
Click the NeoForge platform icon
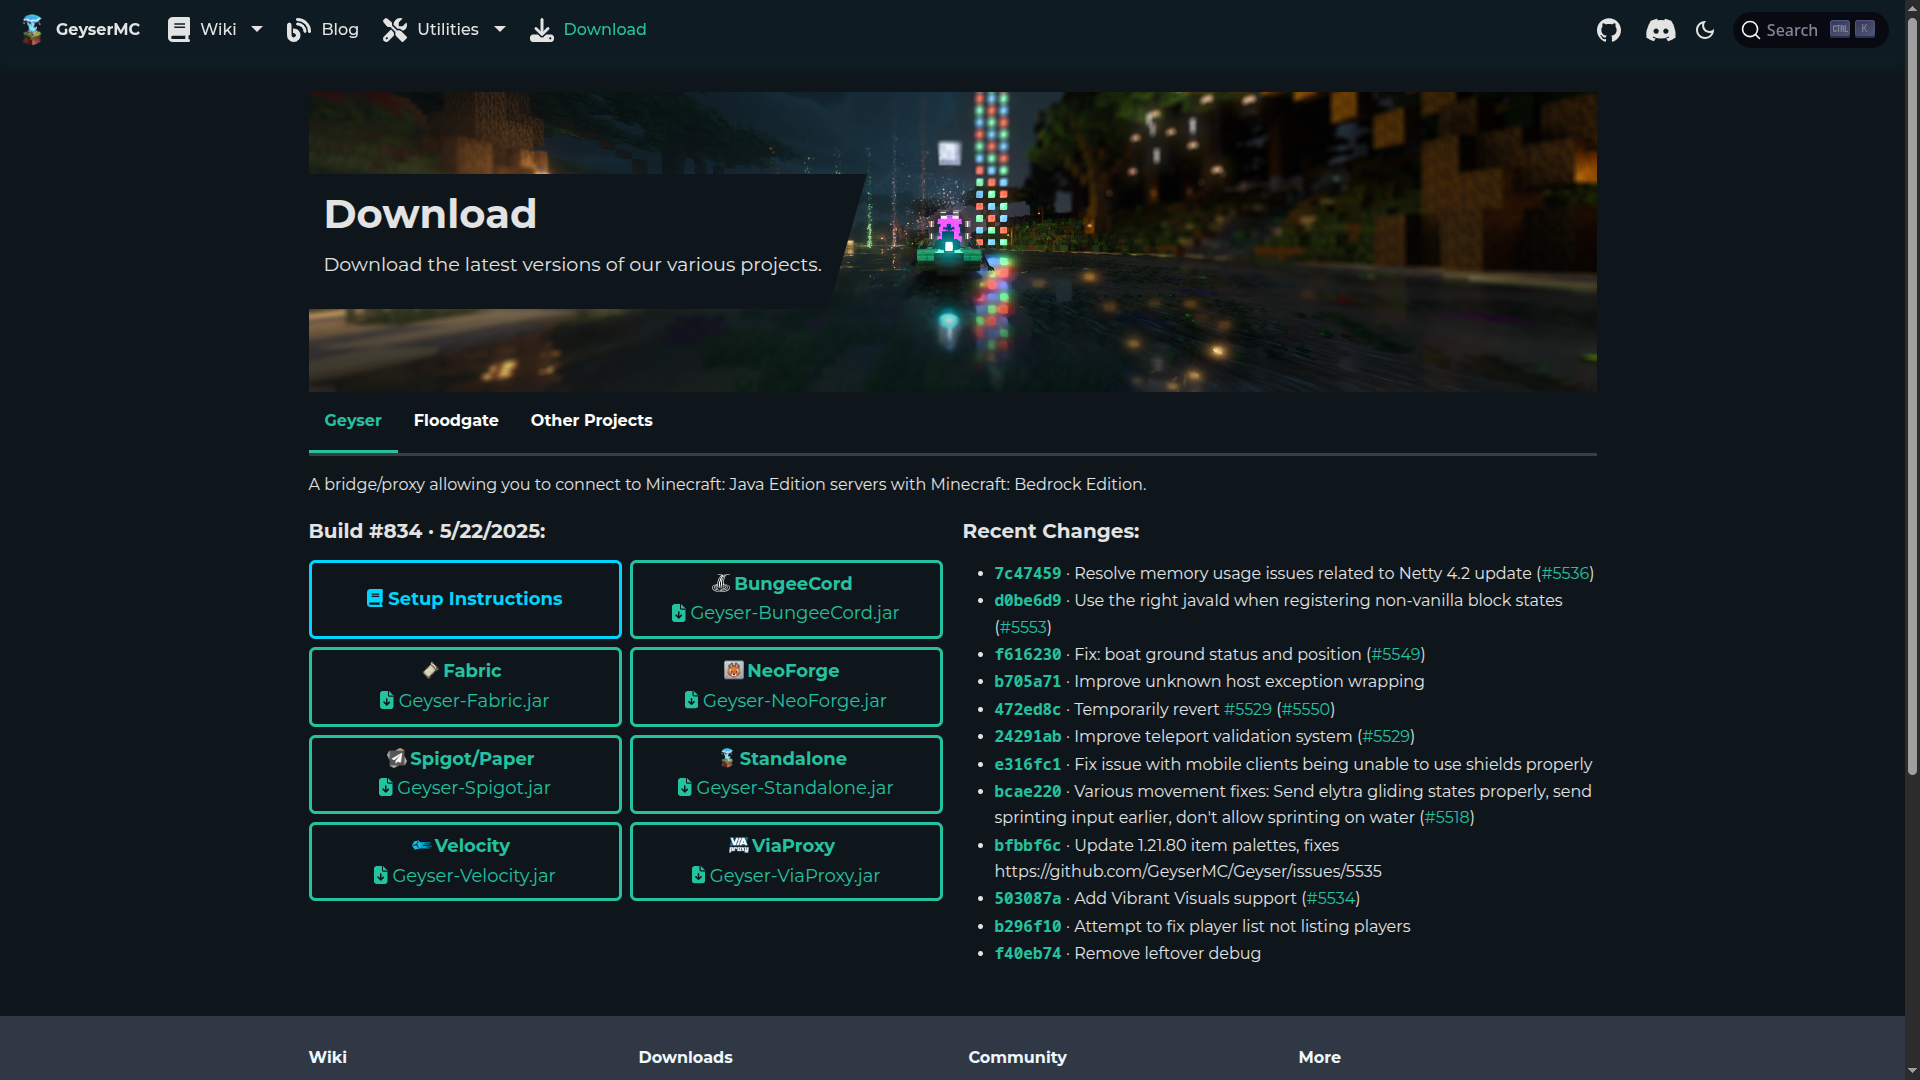point(734,670)
